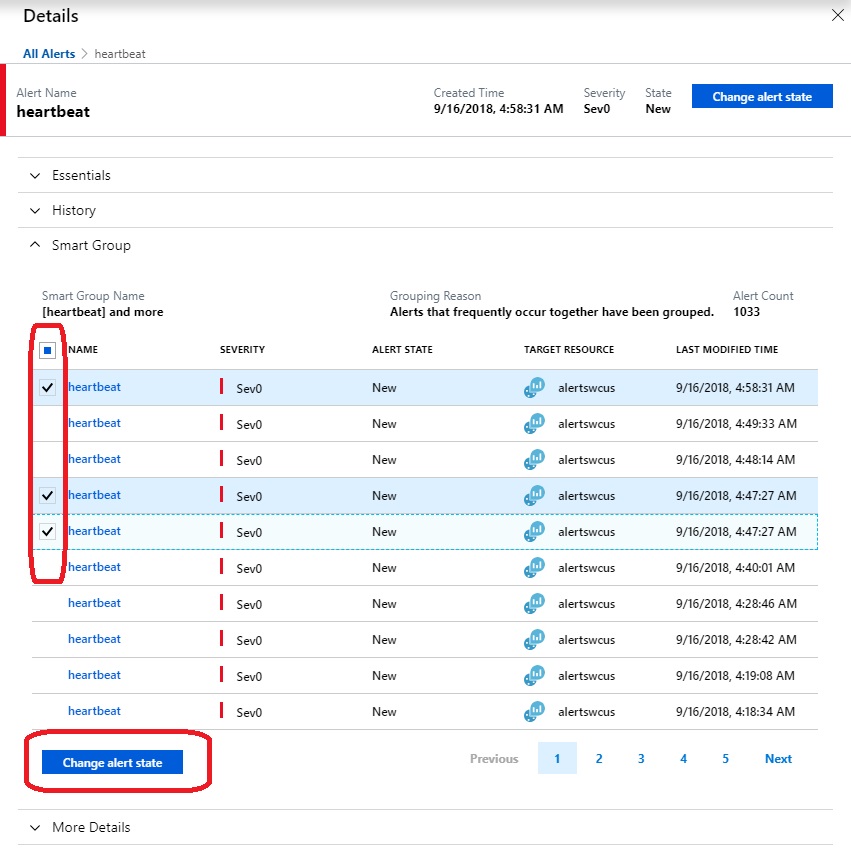Screen dimensions: 851x862
Task: Click Next to view following page
Action: [778, 759]
